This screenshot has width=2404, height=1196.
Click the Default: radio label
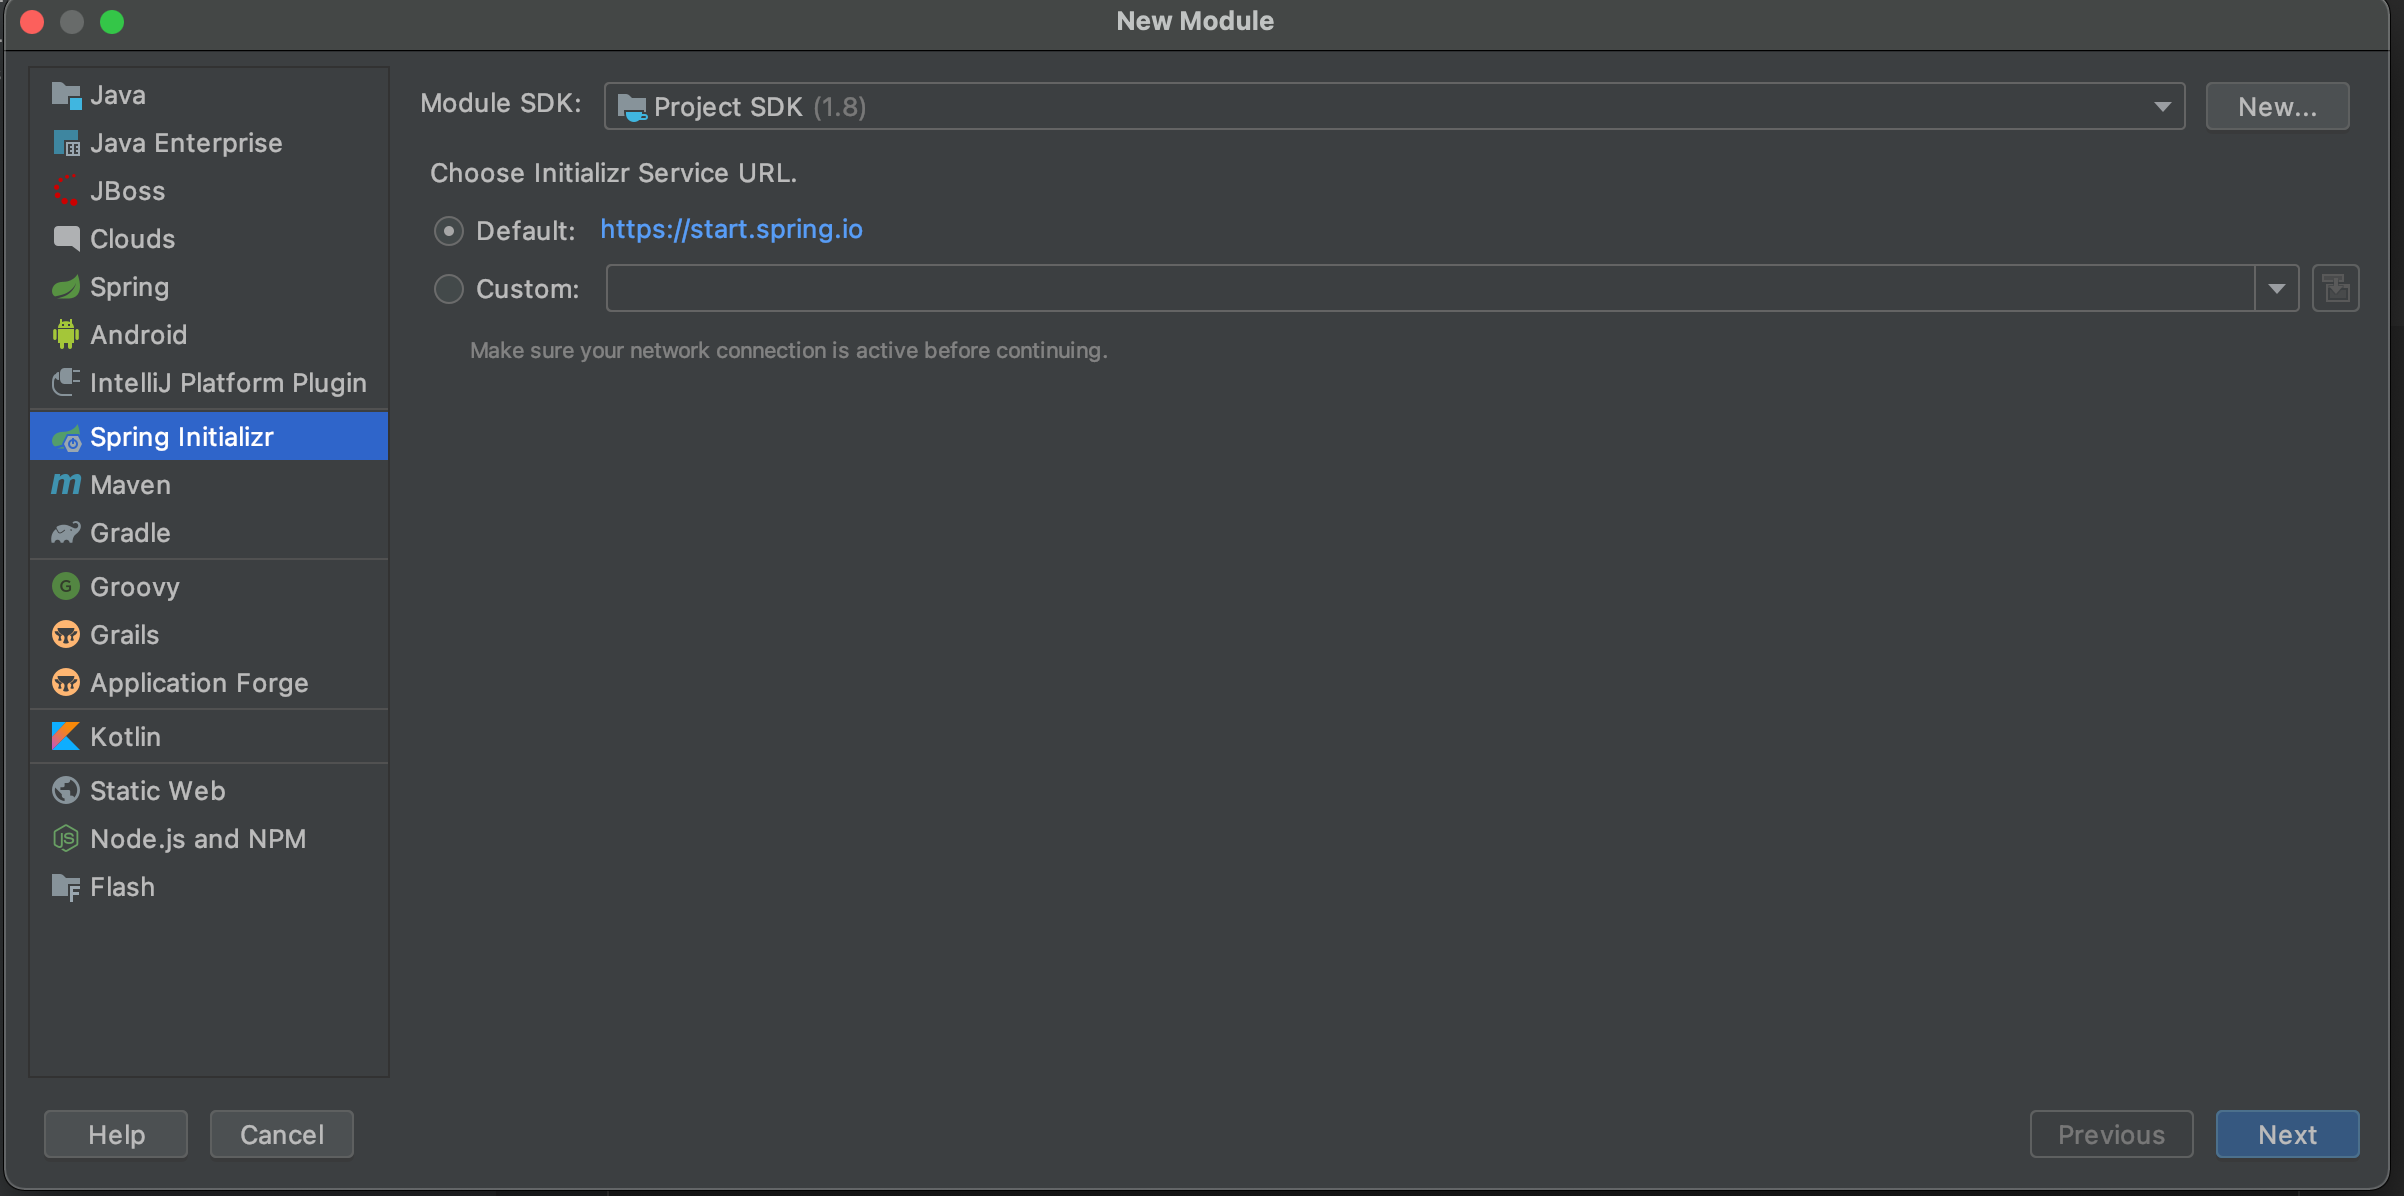point(526,231)
